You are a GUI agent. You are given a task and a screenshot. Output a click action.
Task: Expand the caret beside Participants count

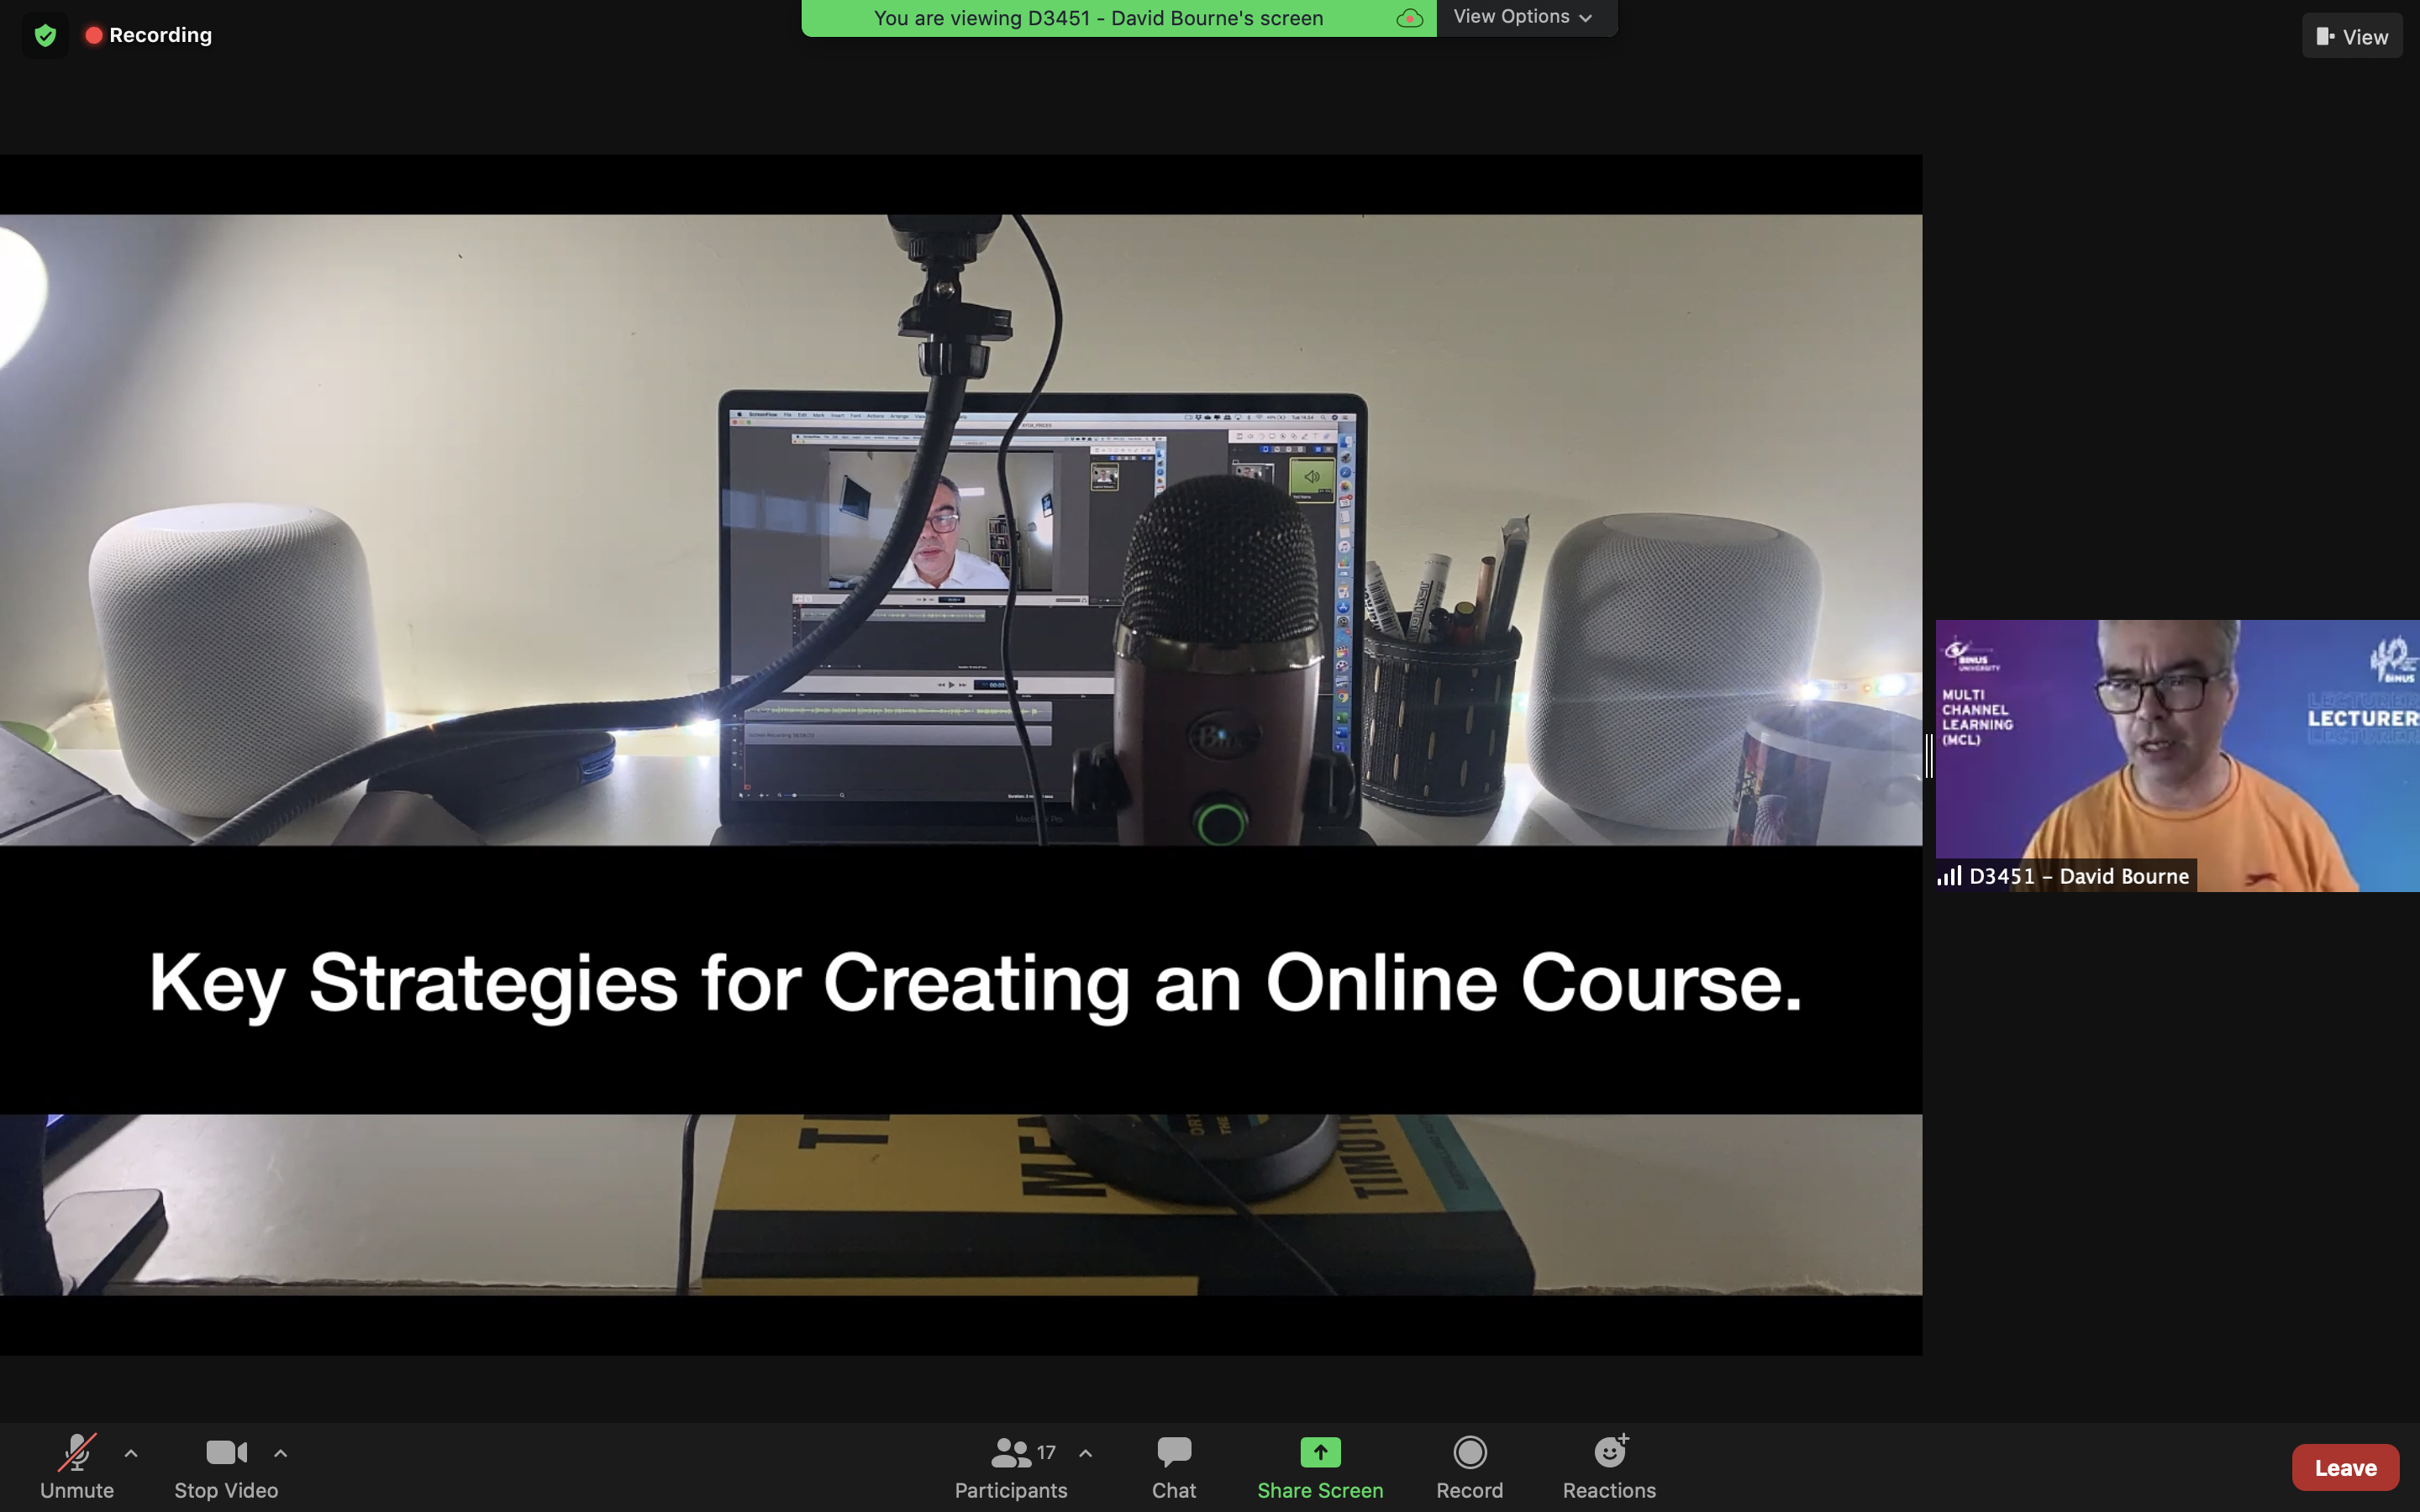(1085, 1453)
